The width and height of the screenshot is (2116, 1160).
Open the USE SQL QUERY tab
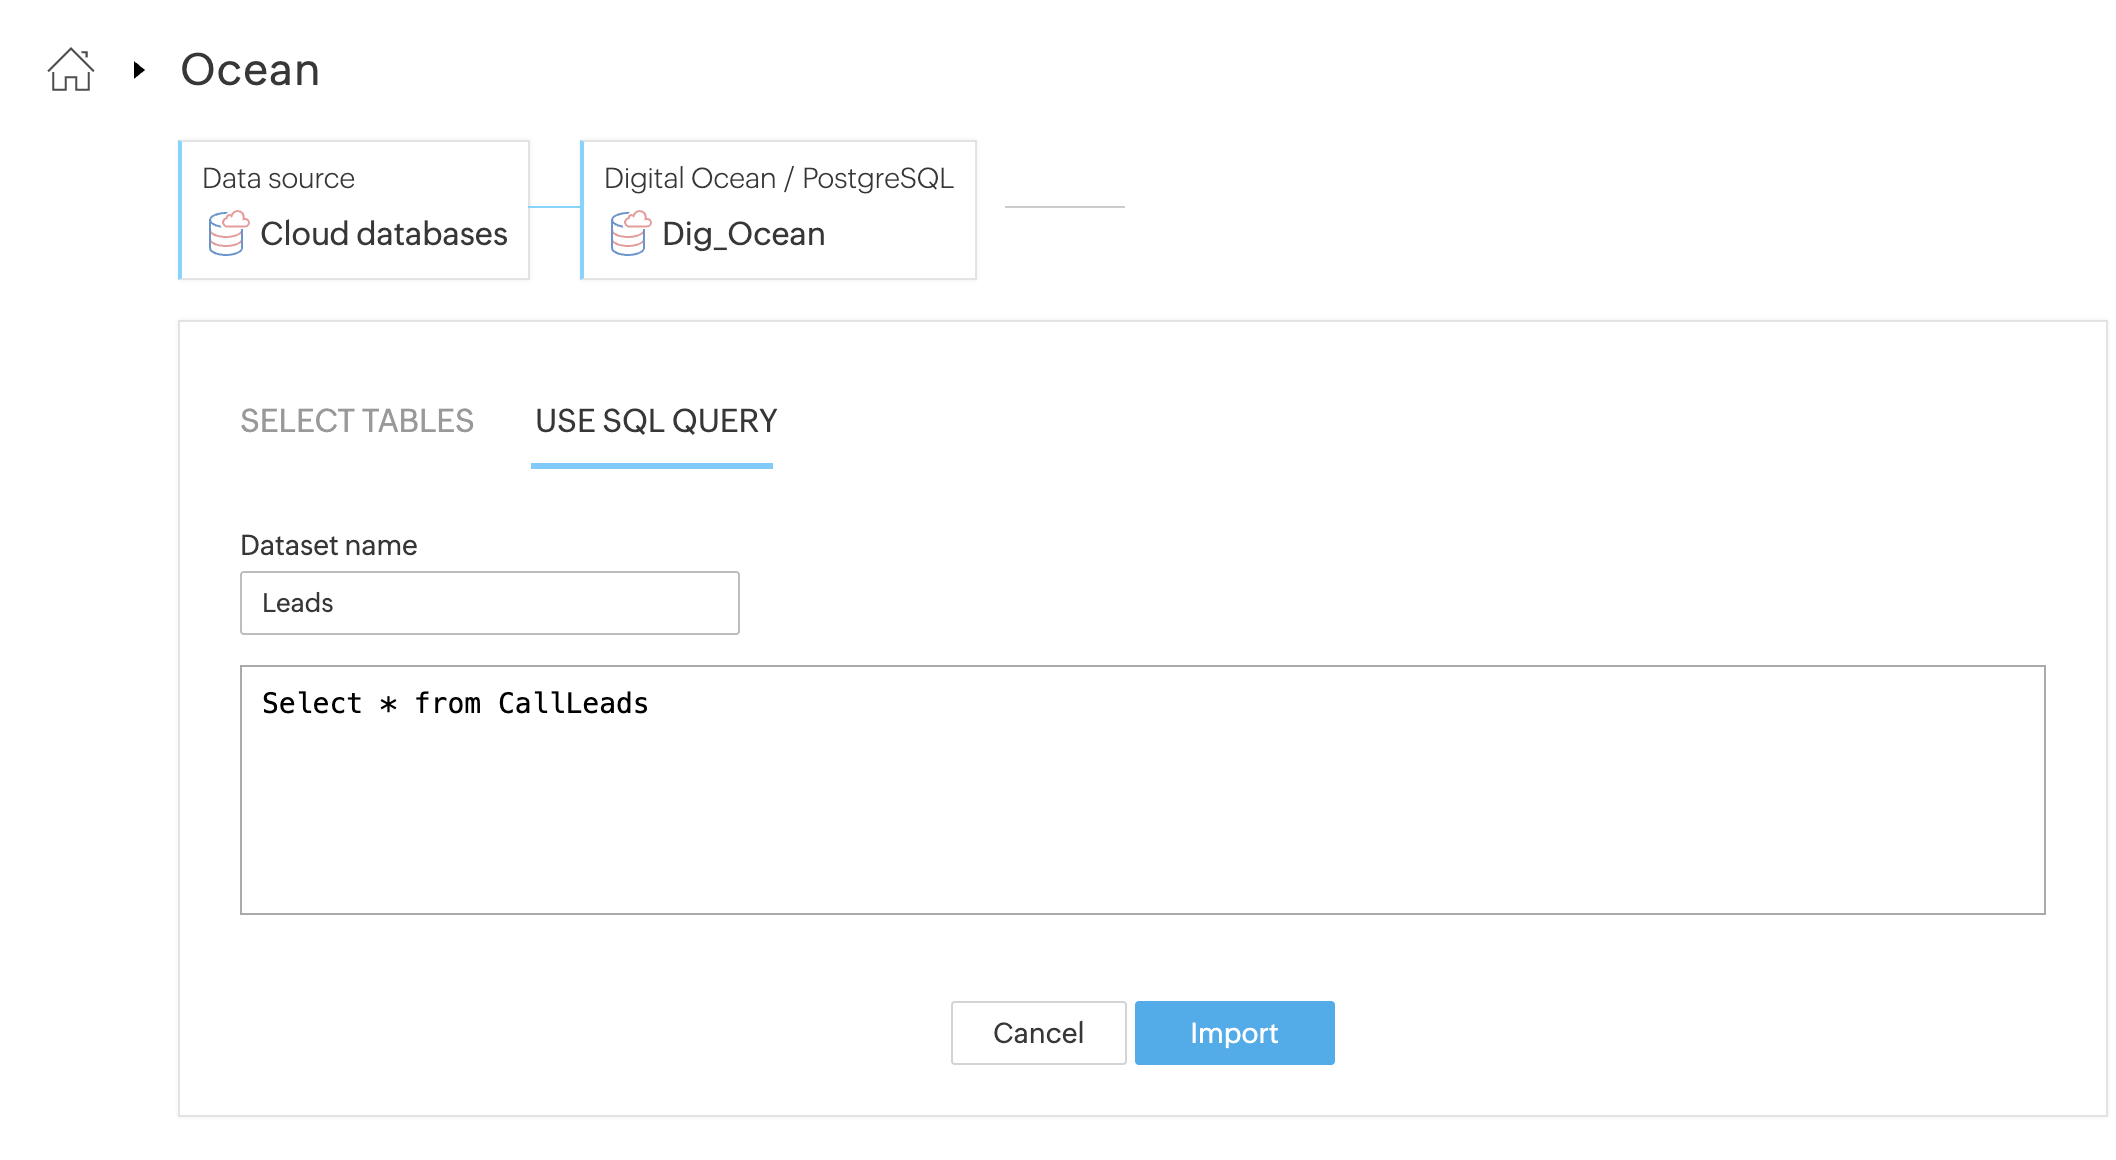(655, 421)
